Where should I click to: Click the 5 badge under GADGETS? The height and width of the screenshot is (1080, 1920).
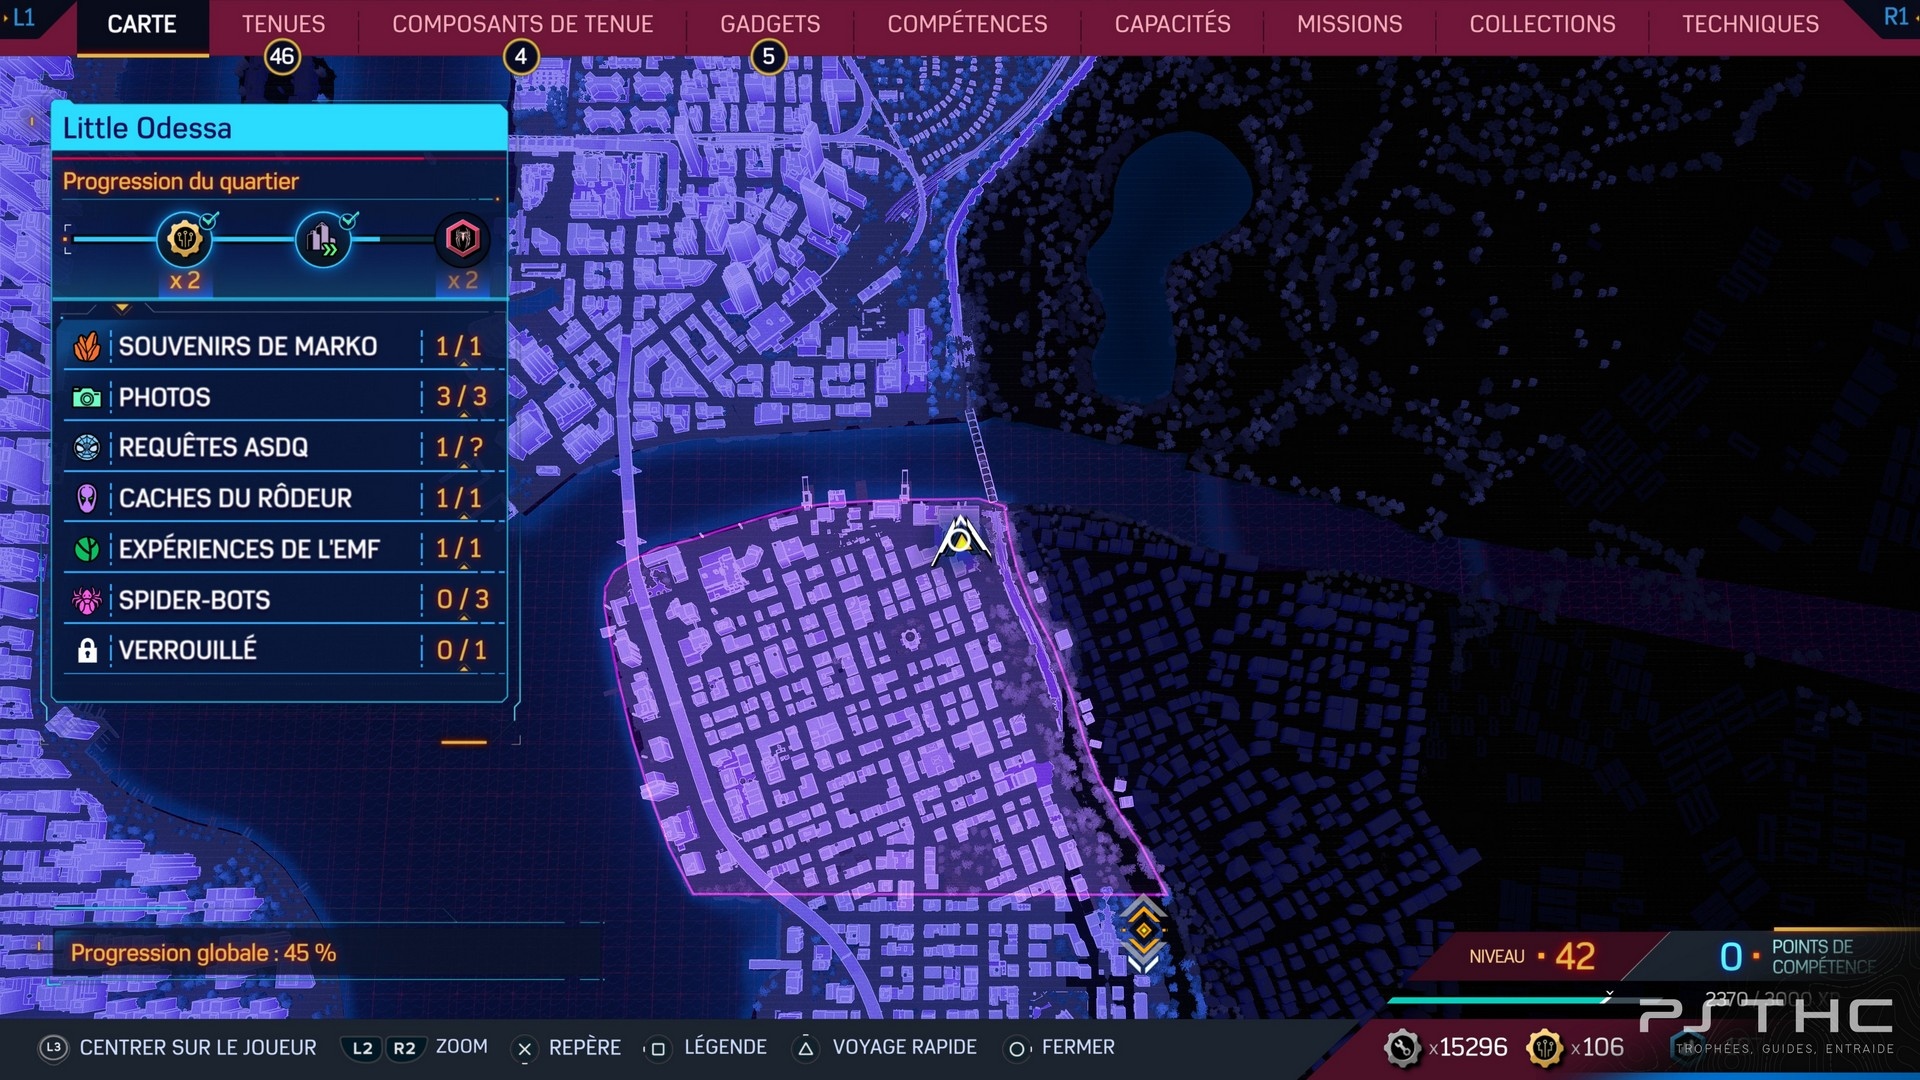(x=768, y=57)
